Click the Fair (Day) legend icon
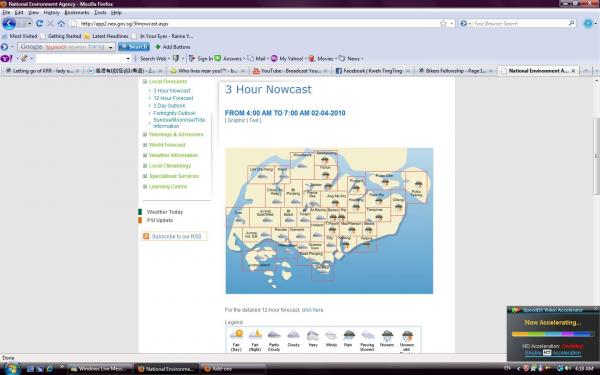Screen dimensions: 600x375 (x=236, y=335)
